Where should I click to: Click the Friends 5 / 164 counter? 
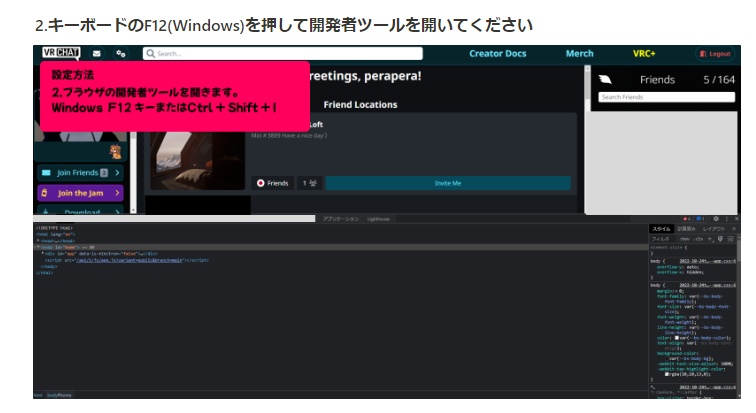click(x=719, y=80)
